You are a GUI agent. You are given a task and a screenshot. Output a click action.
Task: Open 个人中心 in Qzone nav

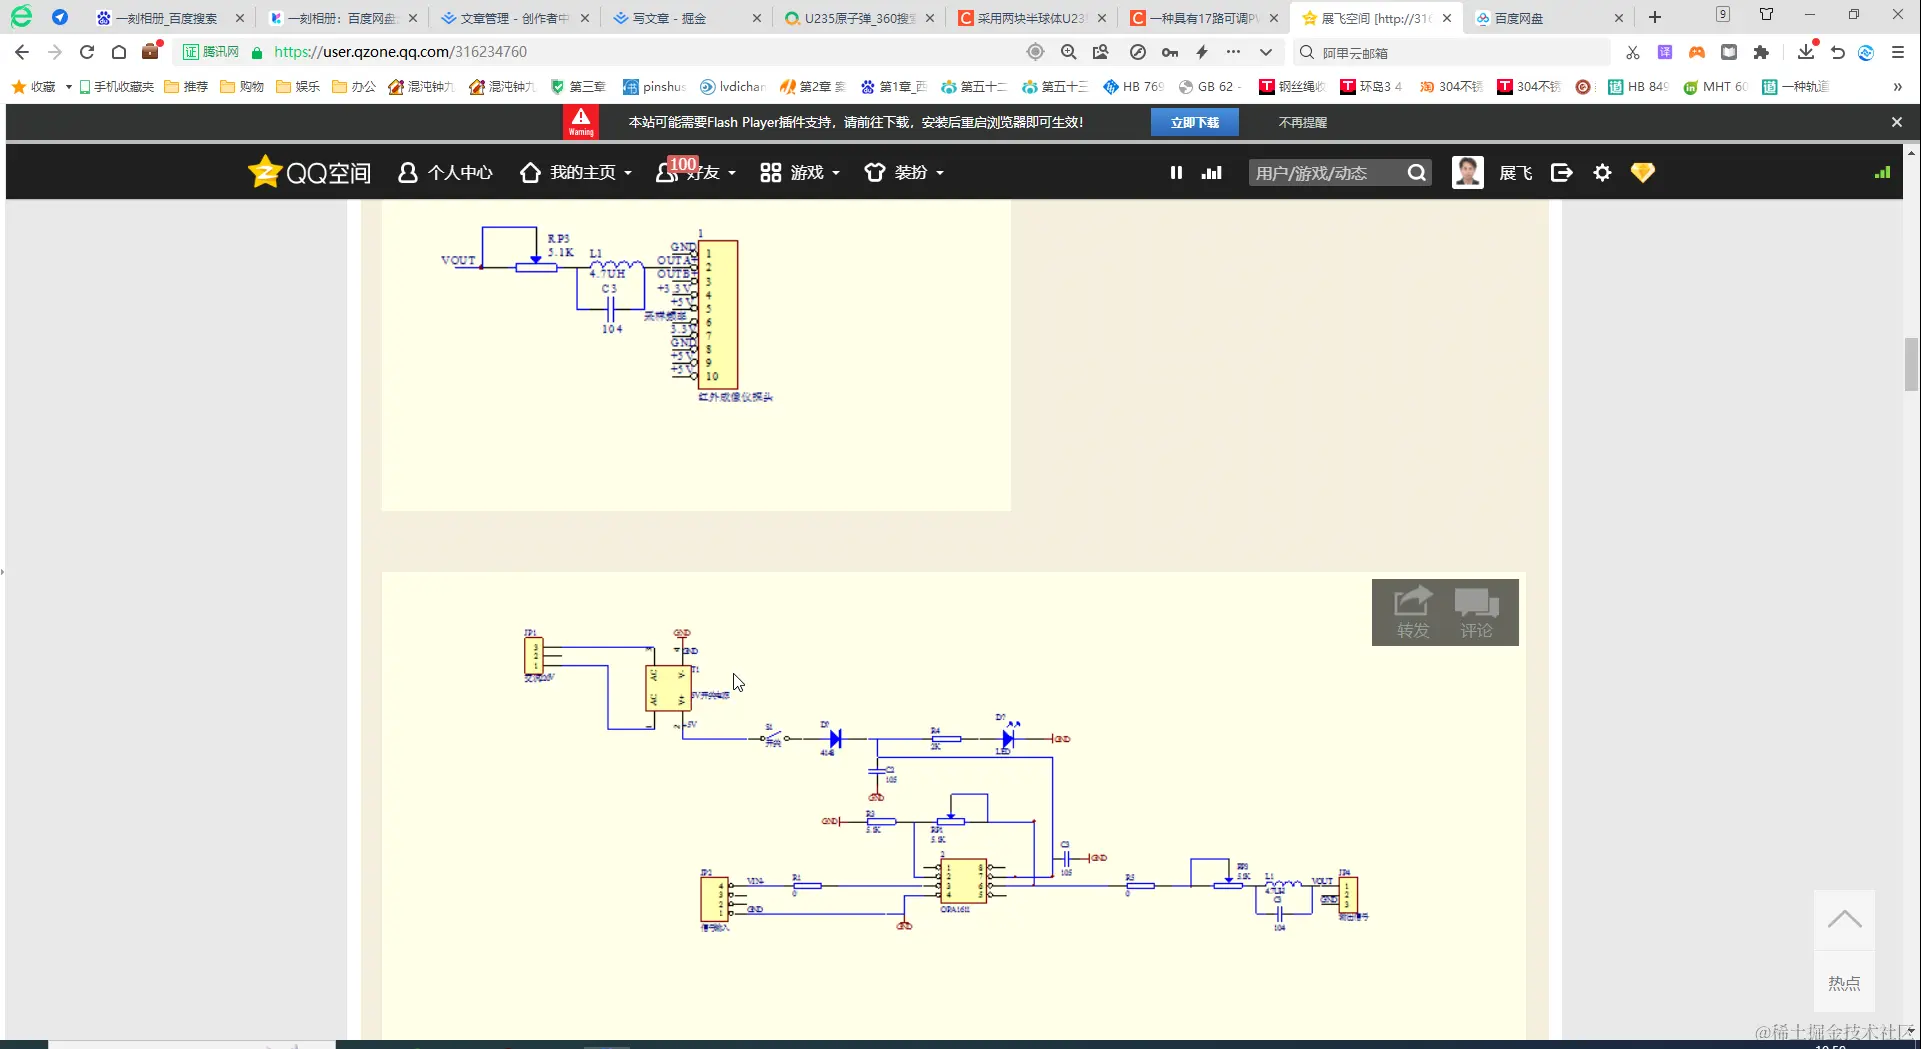click(445, 173)
